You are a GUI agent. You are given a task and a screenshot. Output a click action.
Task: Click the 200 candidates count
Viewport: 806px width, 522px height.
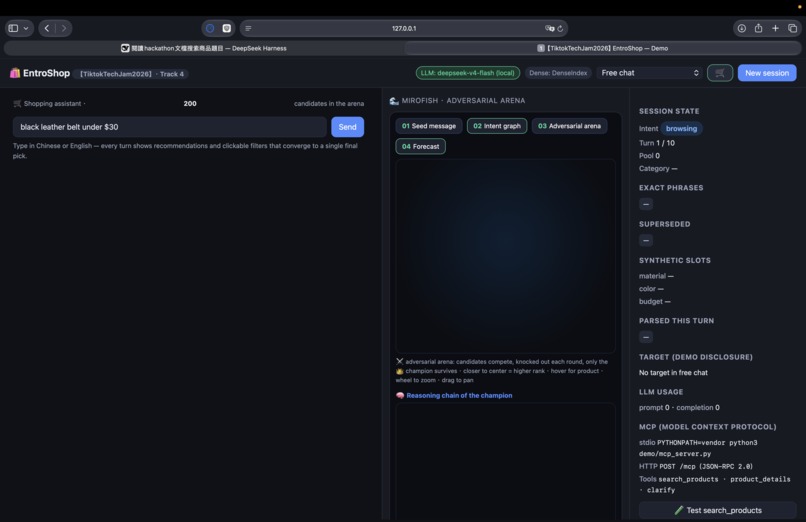click(x=190, y=103)
